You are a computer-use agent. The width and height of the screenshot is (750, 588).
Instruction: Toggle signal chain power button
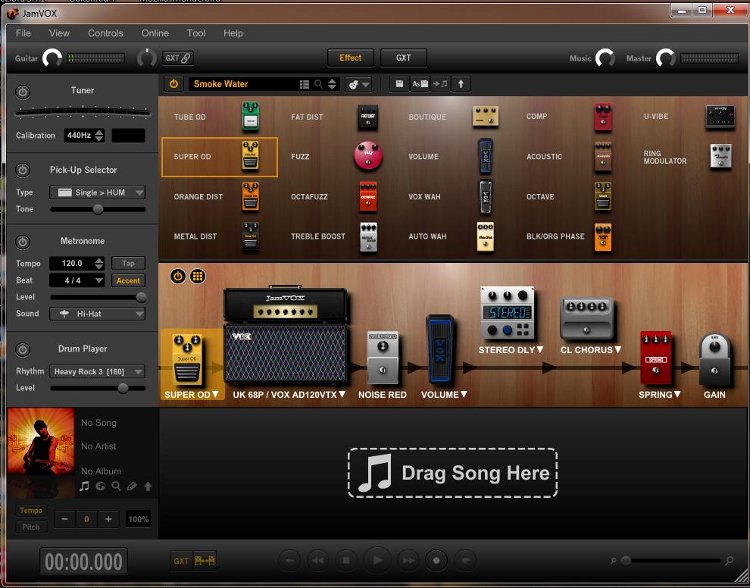[x=178, y=276]
